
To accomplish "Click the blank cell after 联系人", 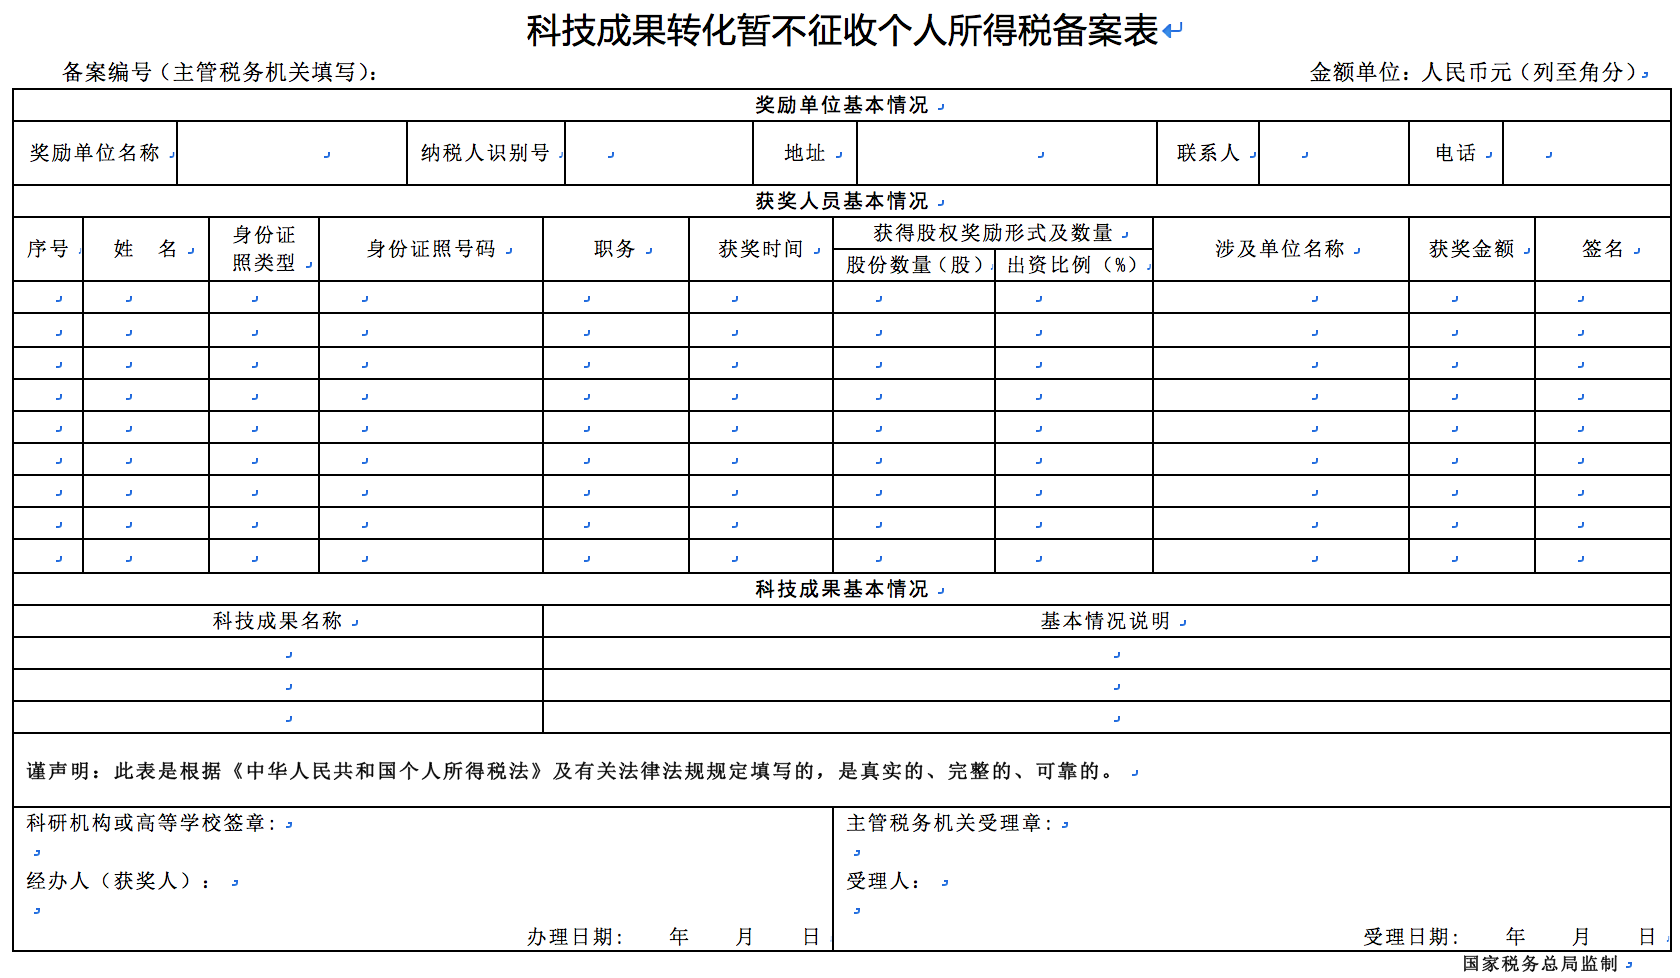I will 1334,153.
